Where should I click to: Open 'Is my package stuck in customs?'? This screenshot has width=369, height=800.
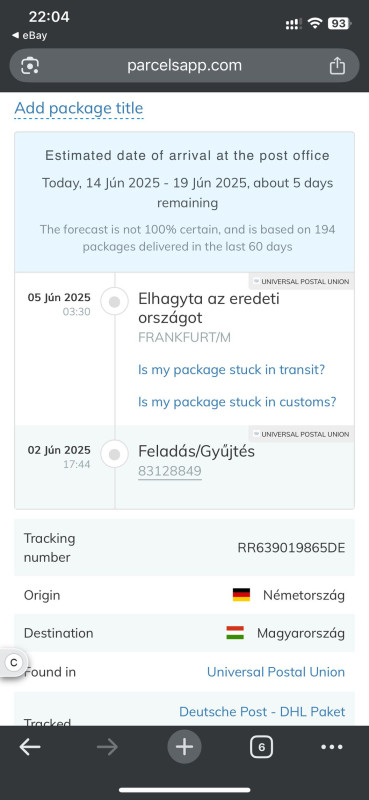tap(237, 402)
